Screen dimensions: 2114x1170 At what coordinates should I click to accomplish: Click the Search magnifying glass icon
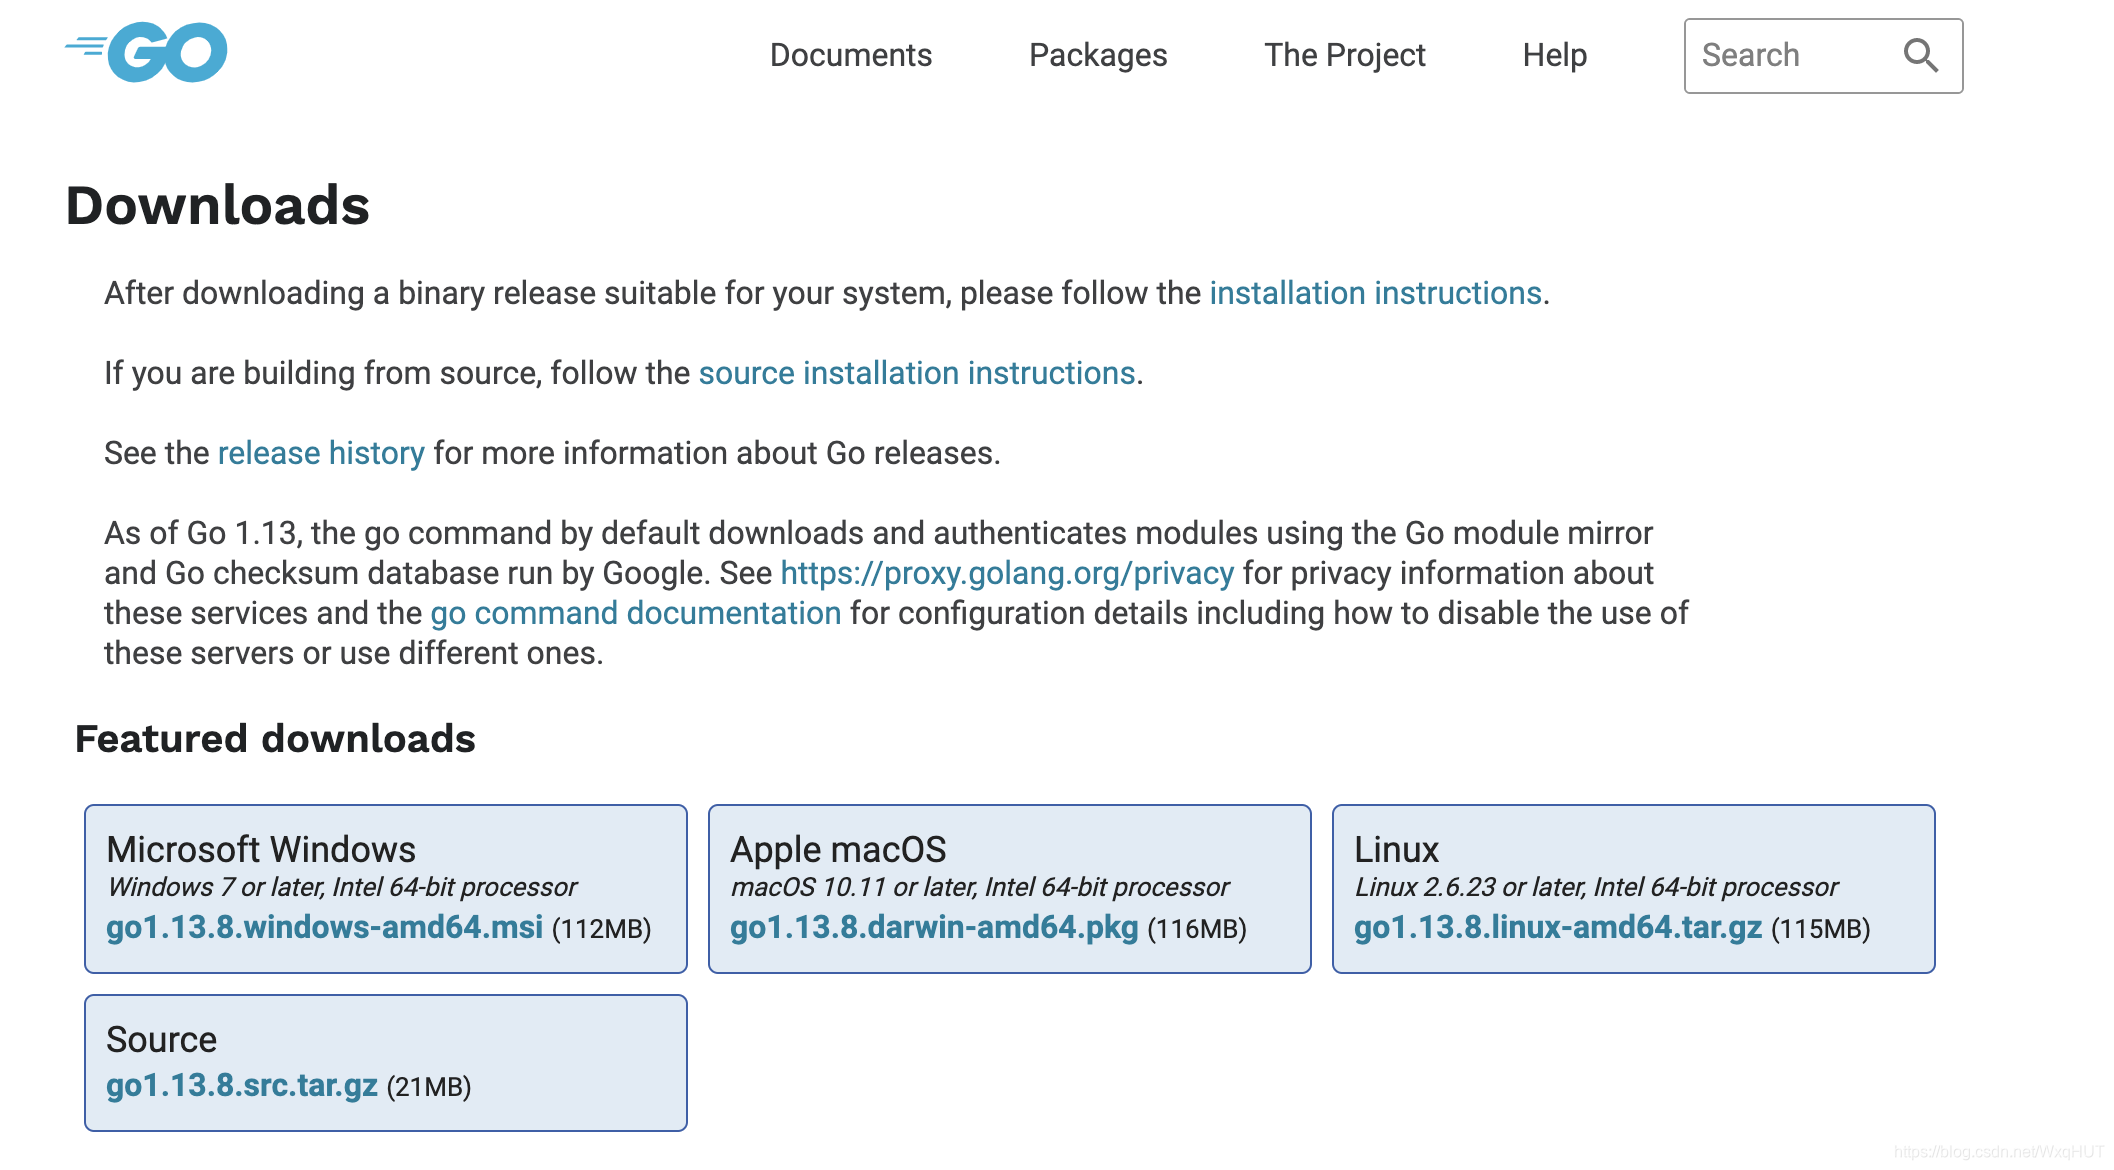pyautogui.click(x=1921, y=56)
